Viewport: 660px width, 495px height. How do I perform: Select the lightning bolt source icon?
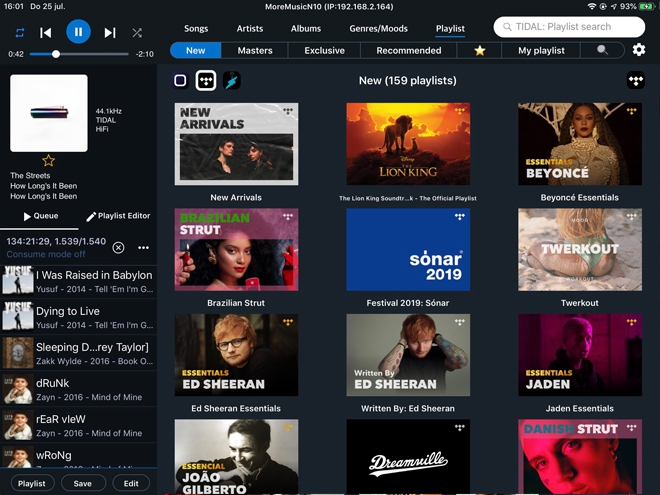[x=232, y=80]
